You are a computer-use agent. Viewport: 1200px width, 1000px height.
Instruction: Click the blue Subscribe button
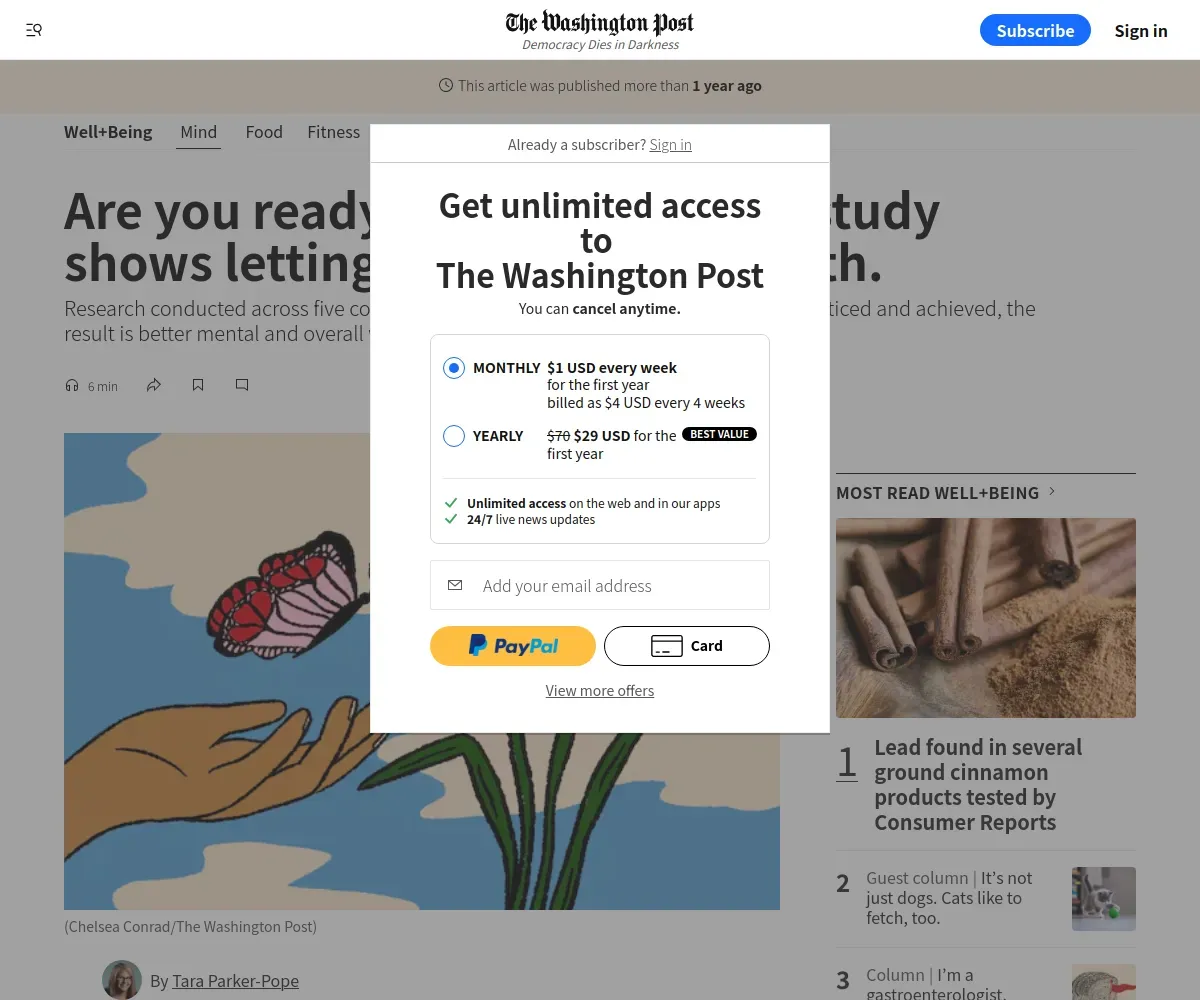click(x=1035, y=30)
